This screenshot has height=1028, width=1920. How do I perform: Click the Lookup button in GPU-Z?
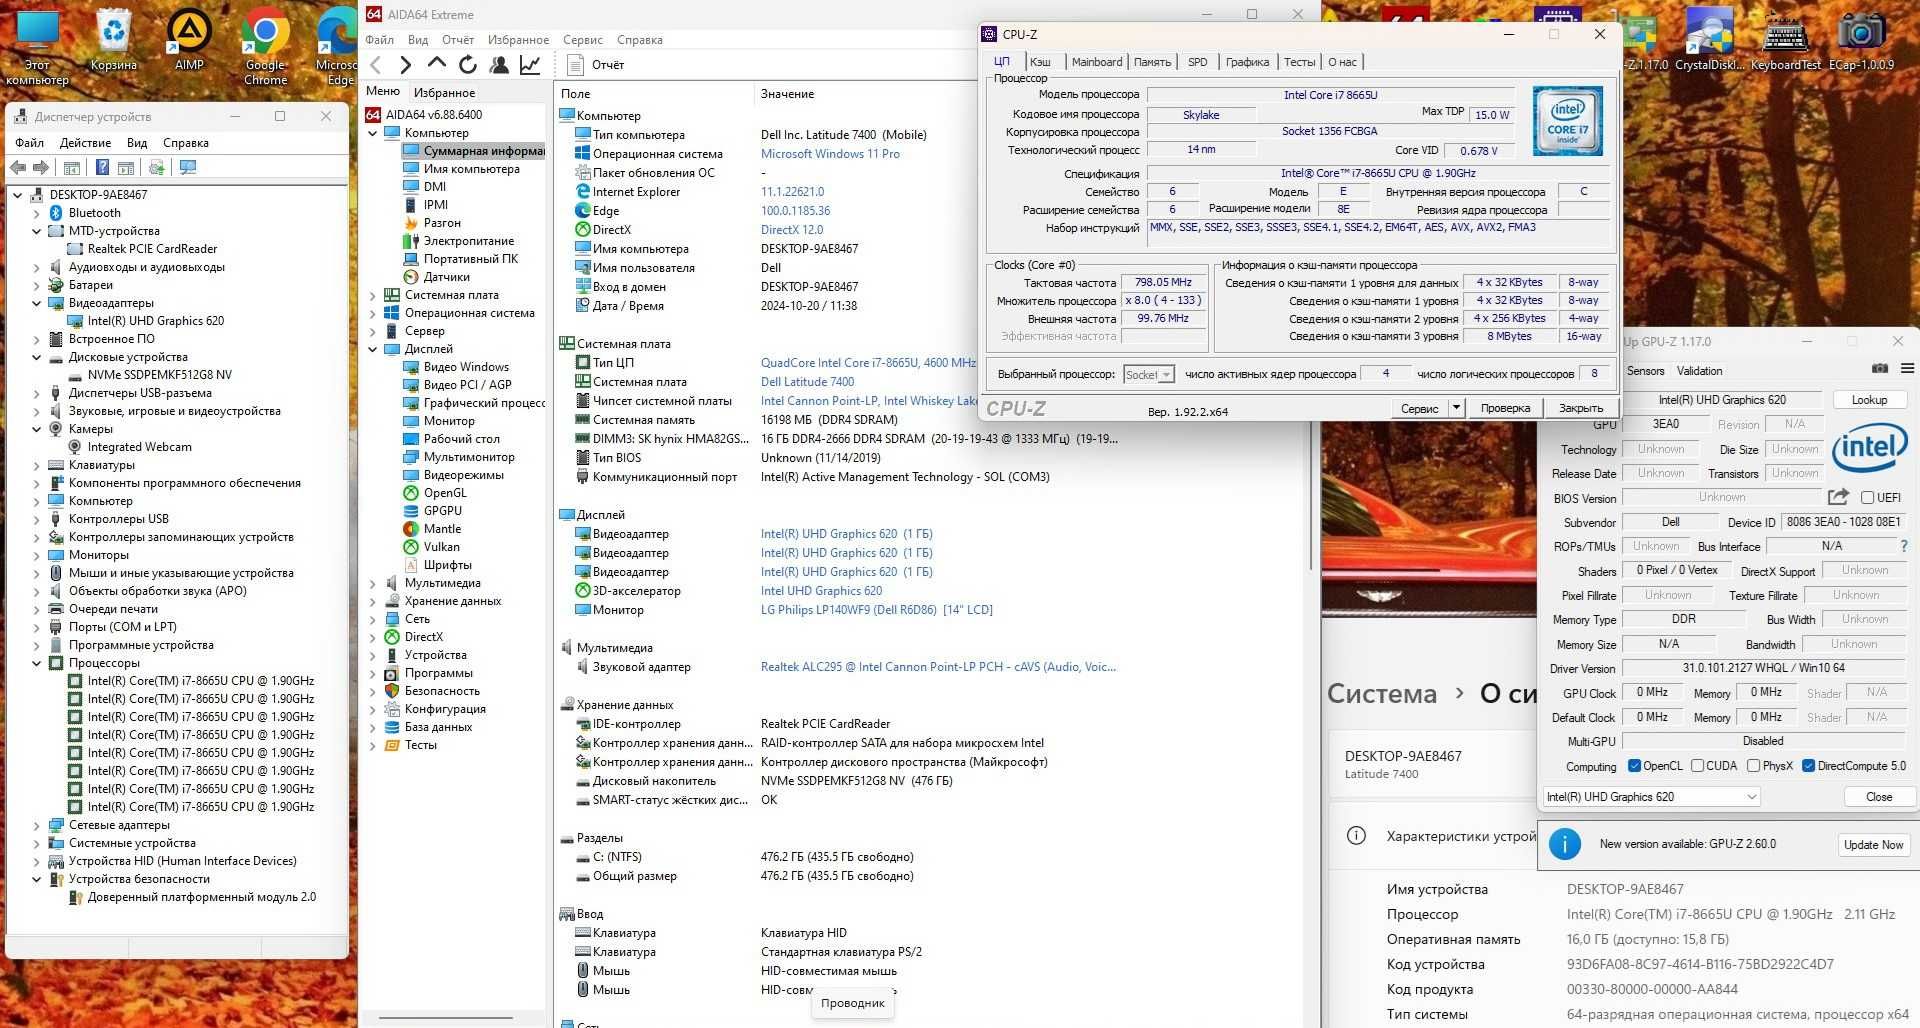1869,400
